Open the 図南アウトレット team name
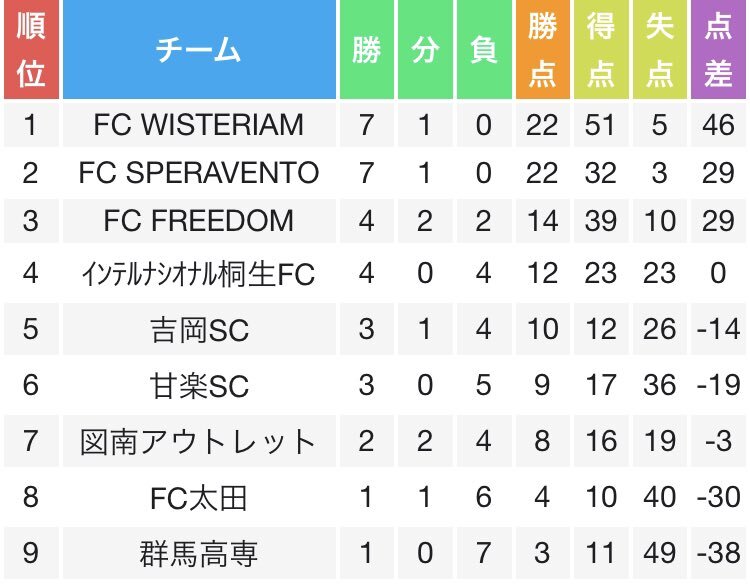This screenshot has width=750, height=587. point(198,441)
